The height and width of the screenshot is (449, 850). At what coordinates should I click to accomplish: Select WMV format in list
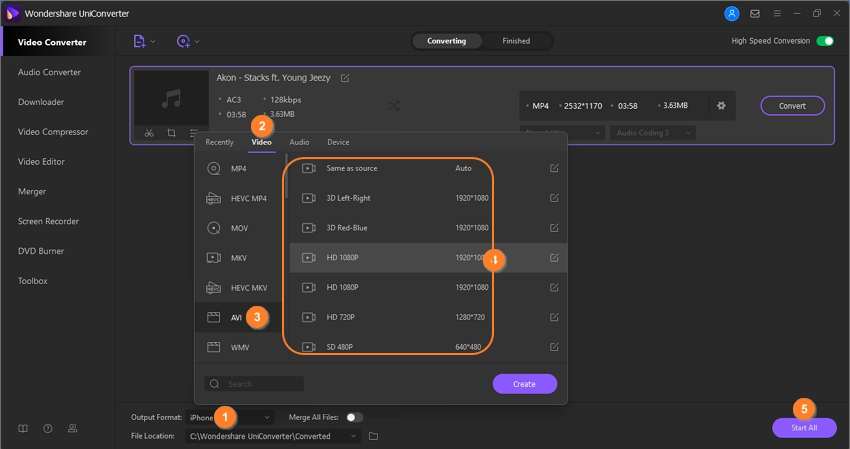(239, 347)
